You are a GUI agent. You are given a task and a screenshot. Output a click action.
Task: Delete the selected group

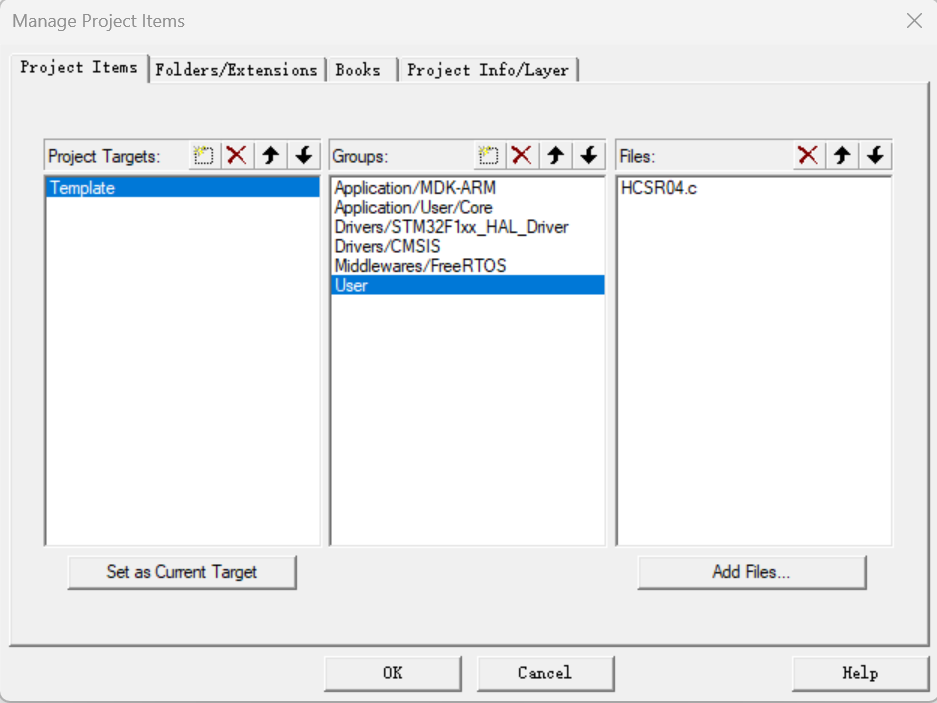click(x=522, y=155)
